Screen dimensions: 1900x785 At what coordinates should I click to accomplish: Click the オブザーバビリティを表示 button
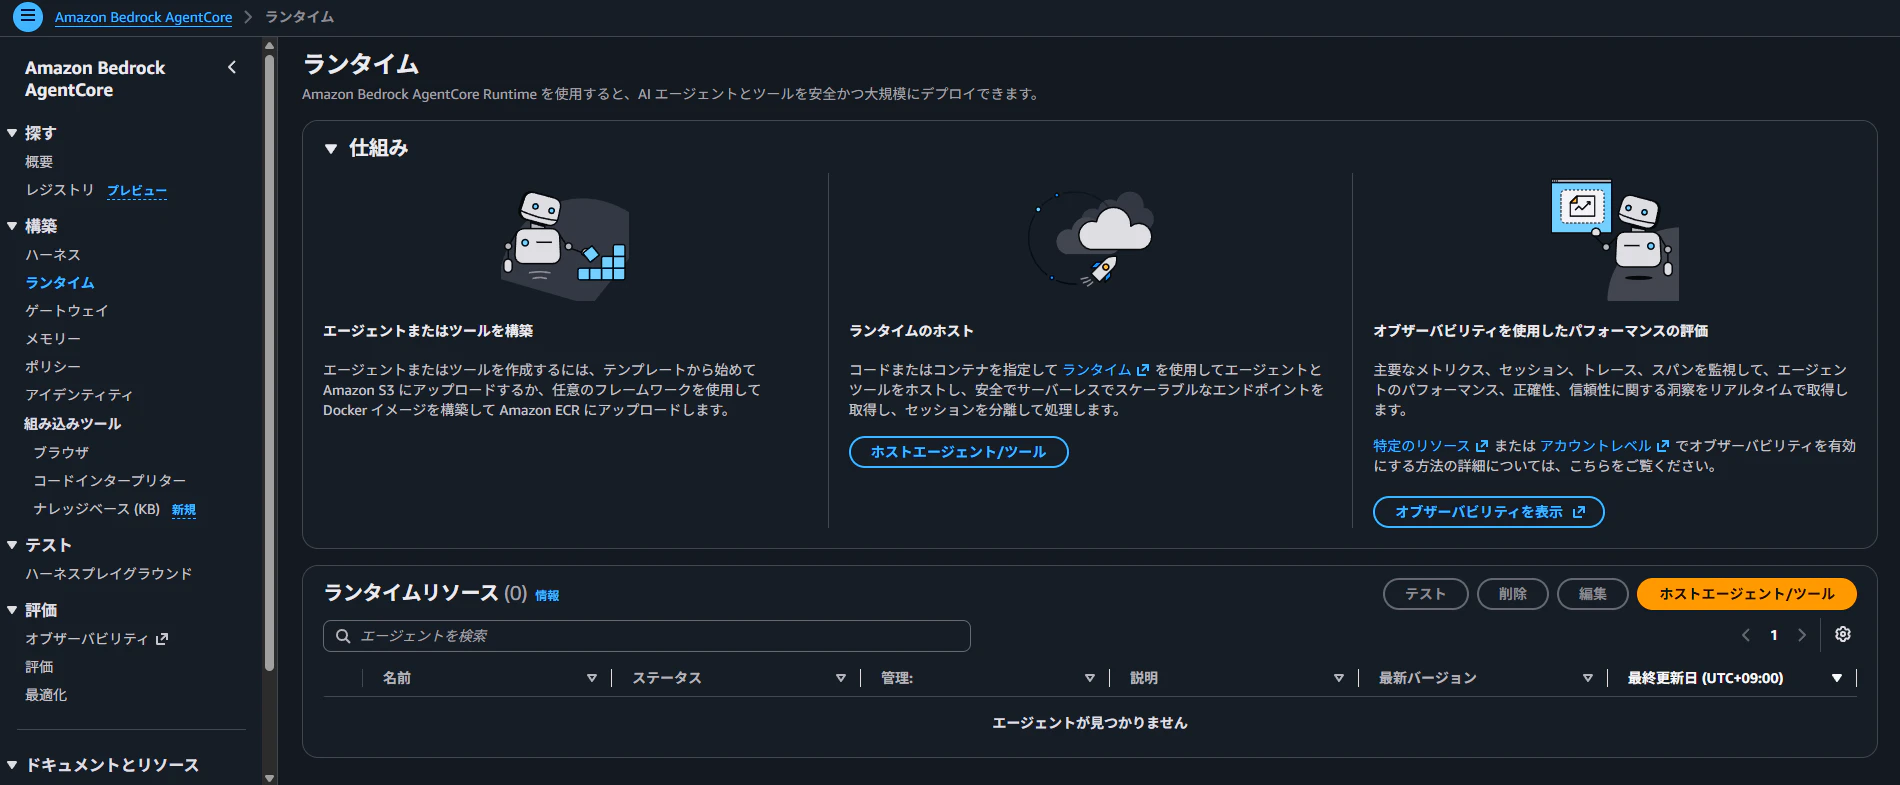coord(1489,512)
